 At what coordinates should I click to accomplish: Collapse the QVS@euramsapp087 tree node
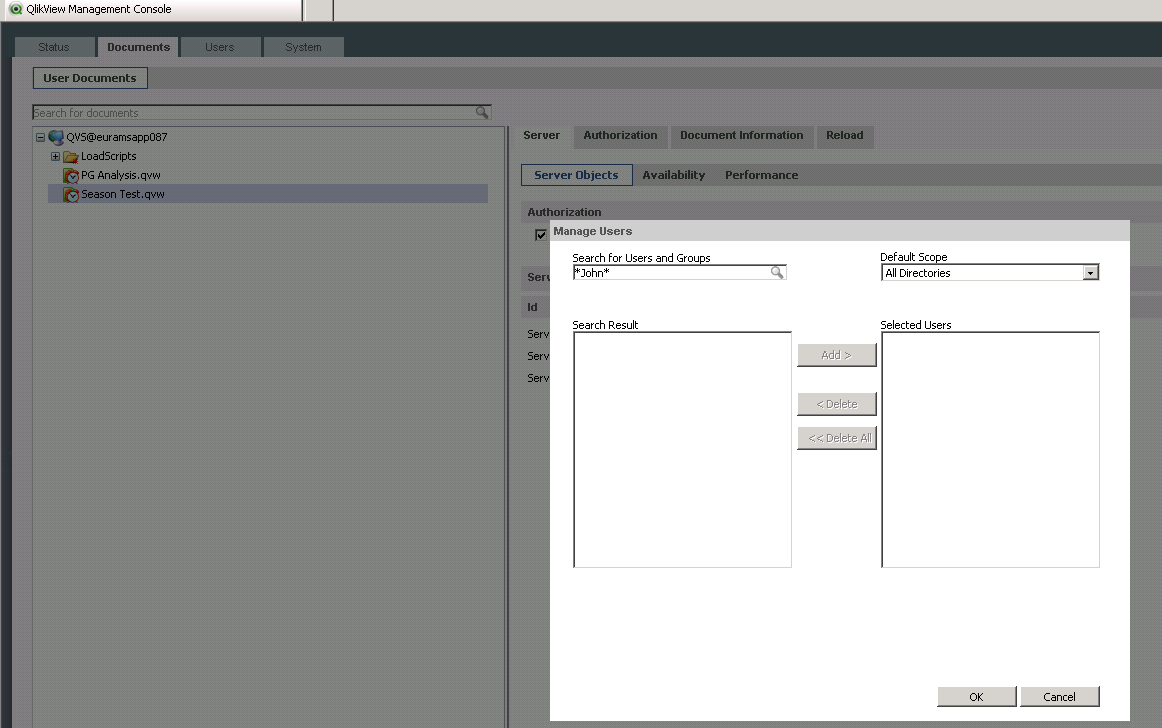point(41,137)
